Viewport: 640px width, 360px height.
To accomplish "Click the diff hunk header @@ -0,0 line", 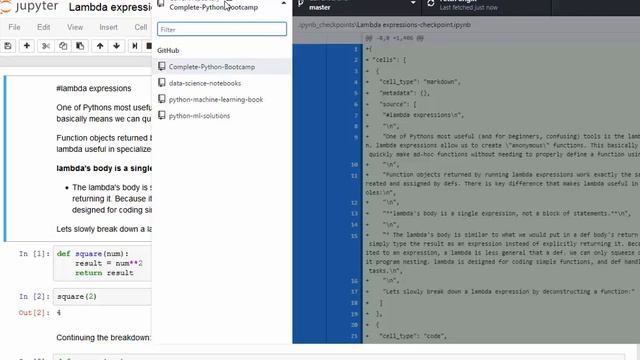I will point(395,38).
